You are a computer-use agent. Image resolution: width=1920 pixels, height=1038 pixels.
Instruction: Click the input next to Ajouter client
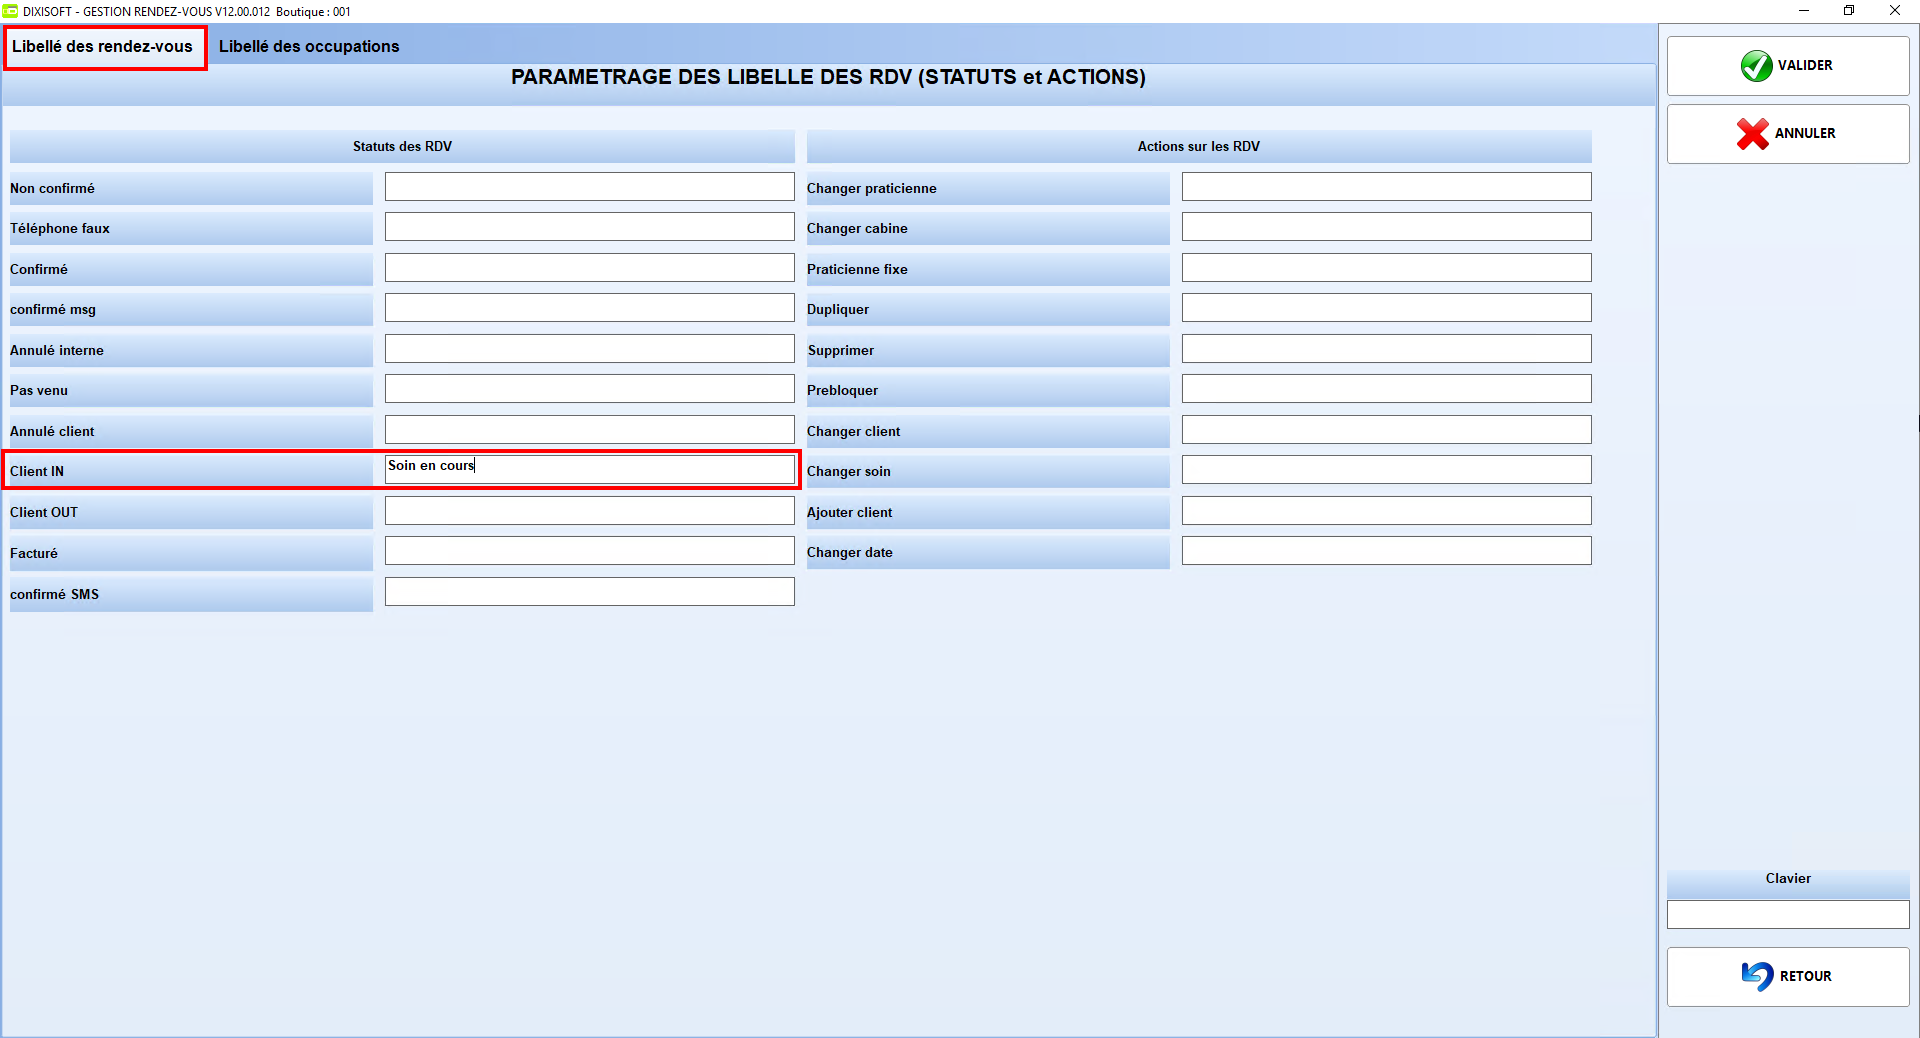[1386, 510]
